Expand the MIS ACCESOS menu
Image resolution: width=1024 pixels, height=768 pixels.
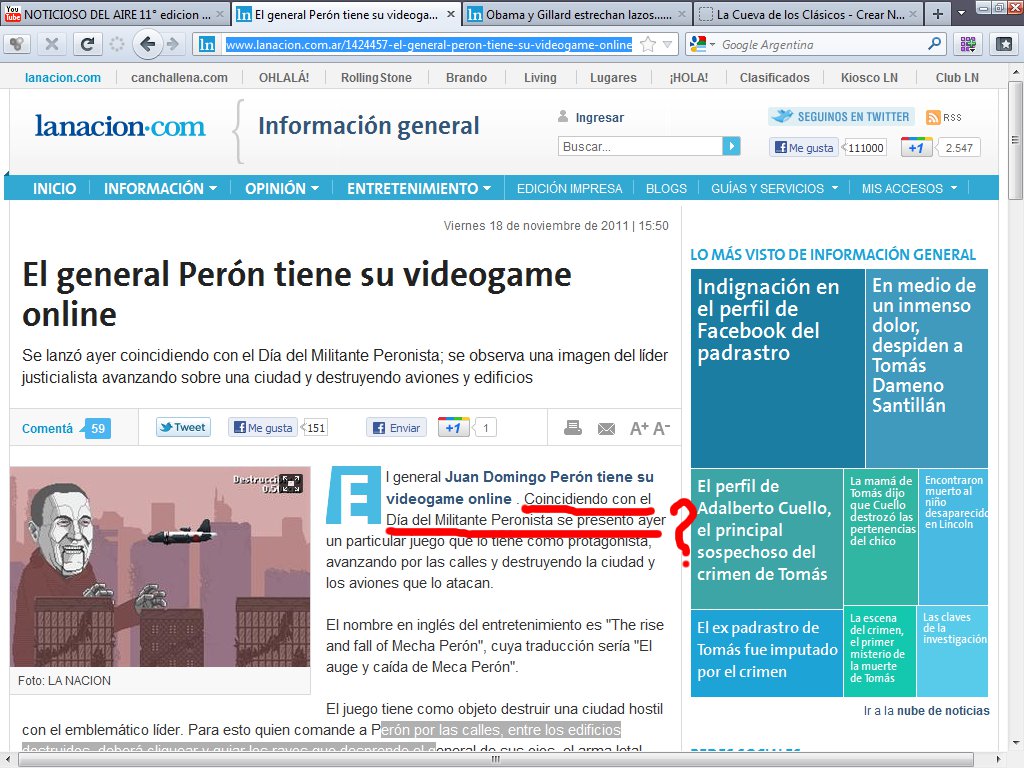pos(909,188)
